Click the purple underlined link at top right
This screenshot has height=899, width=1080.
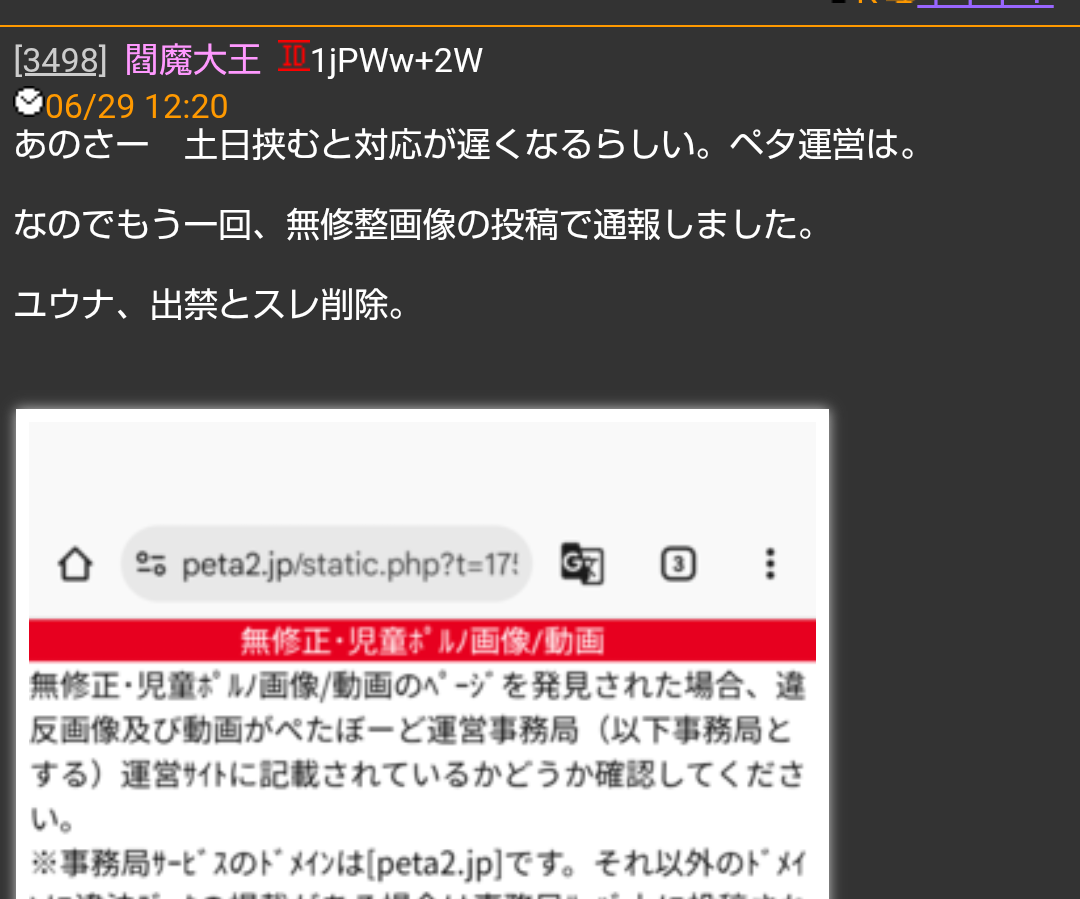985,3
